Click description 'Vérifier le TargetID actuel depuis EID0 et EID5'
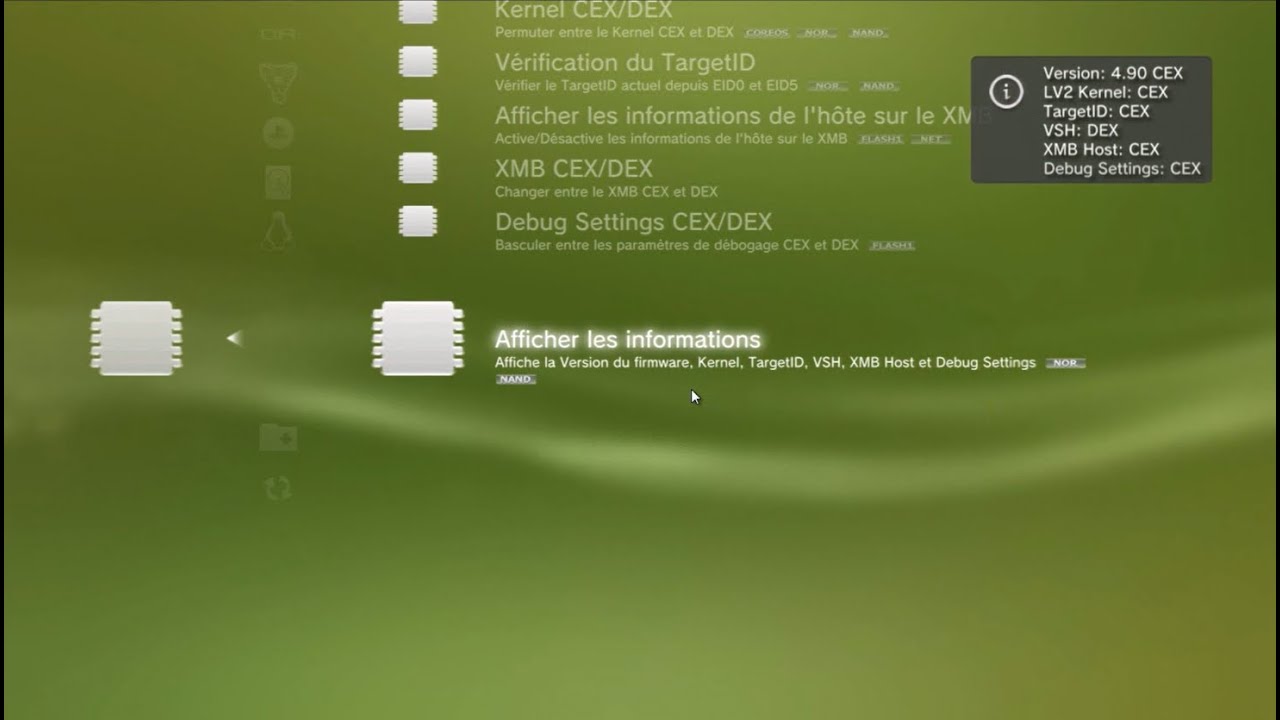The height and width of the screenshot is (720, 1280). point(646,85)
